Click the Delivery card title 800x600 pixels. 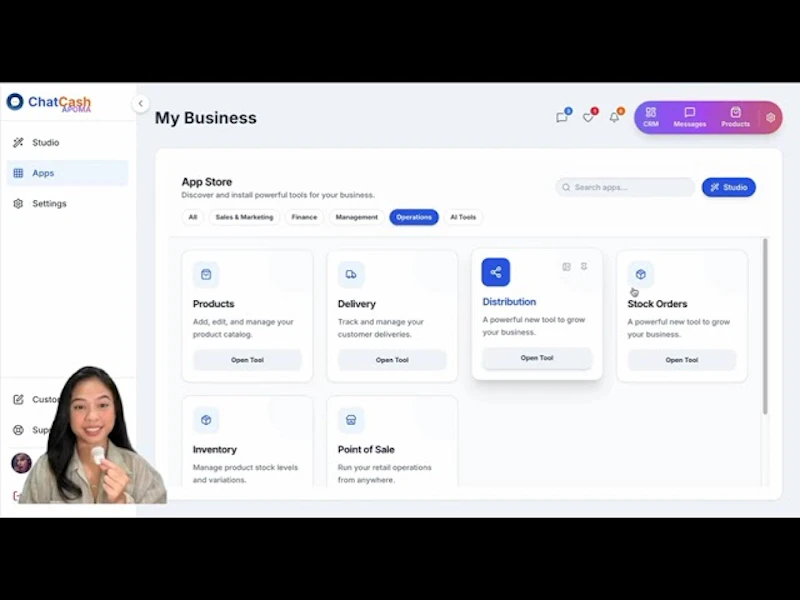(357, 304)
